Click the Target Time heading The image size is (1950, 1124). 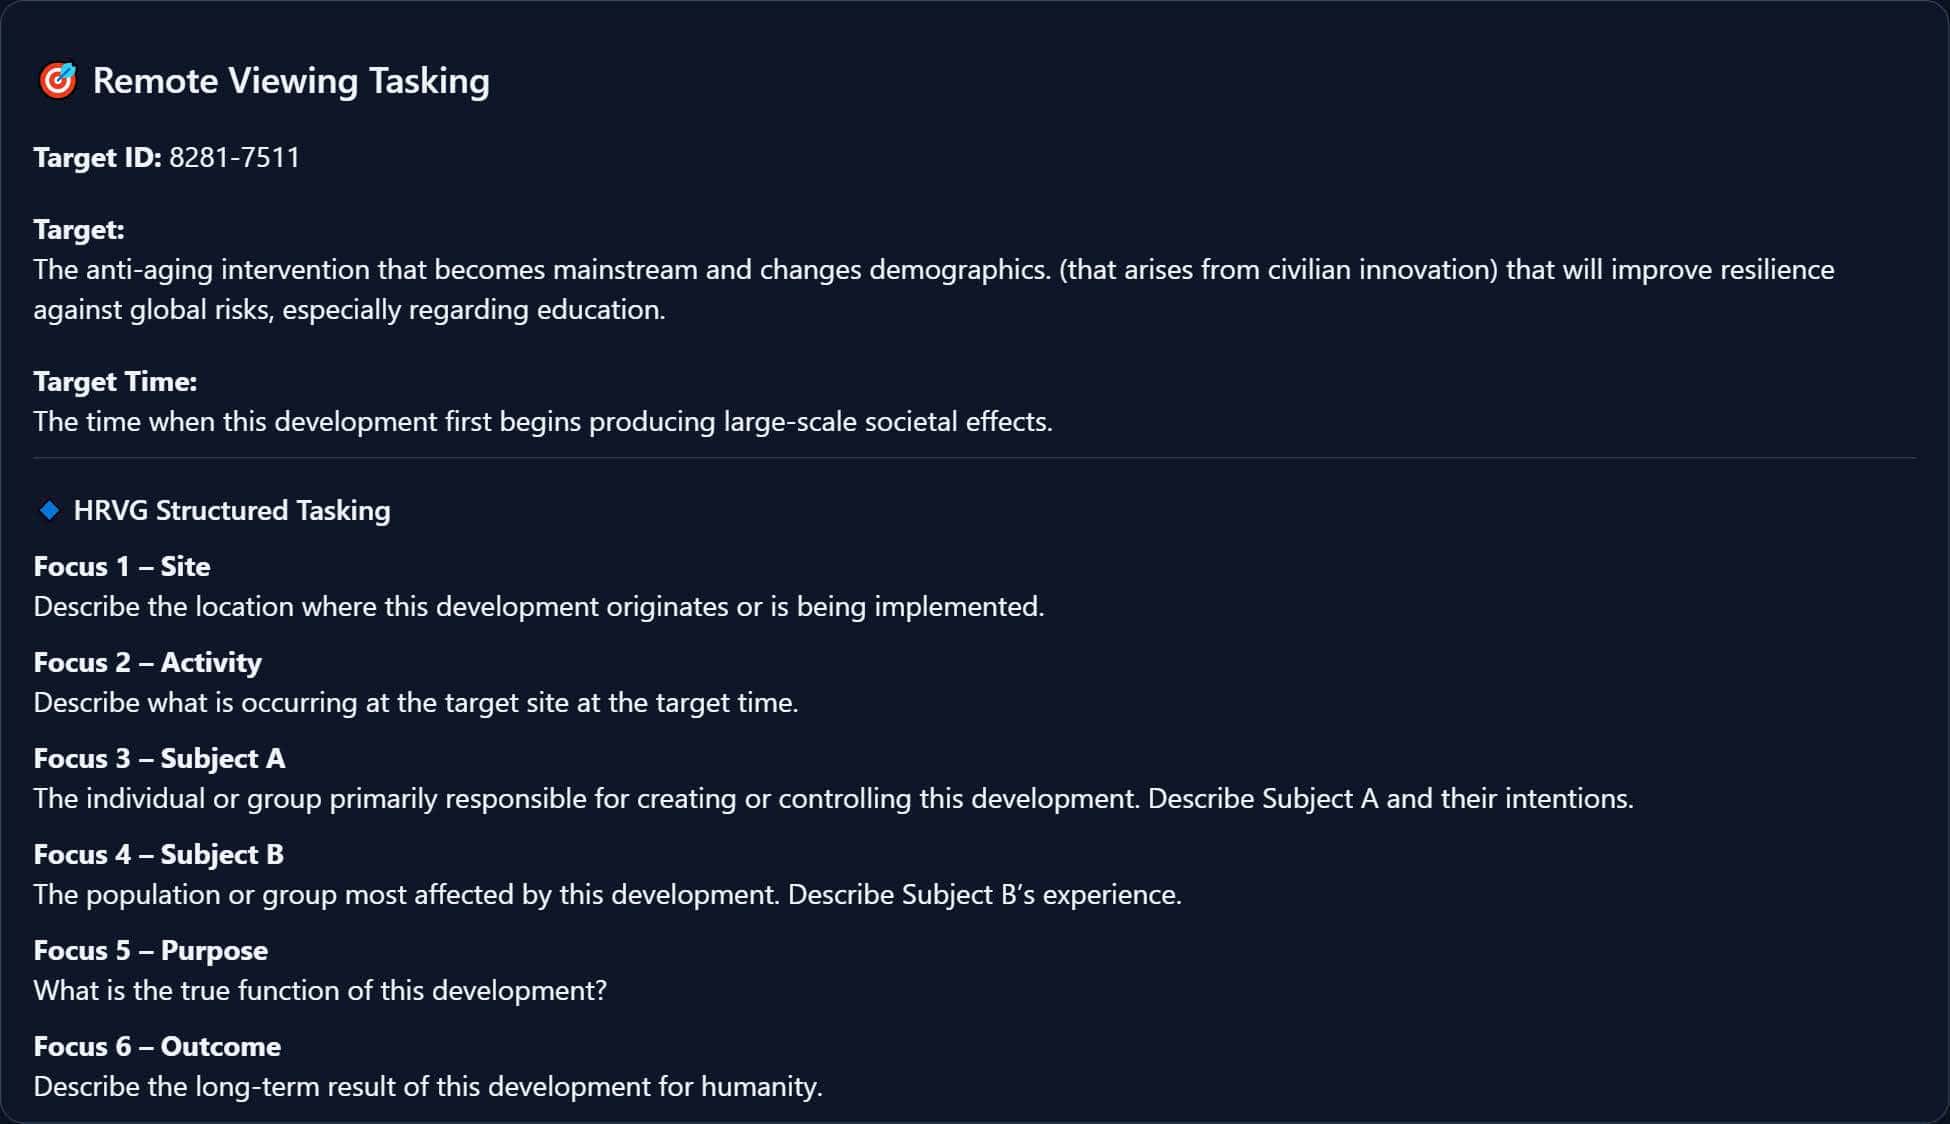tap(115, 382)
